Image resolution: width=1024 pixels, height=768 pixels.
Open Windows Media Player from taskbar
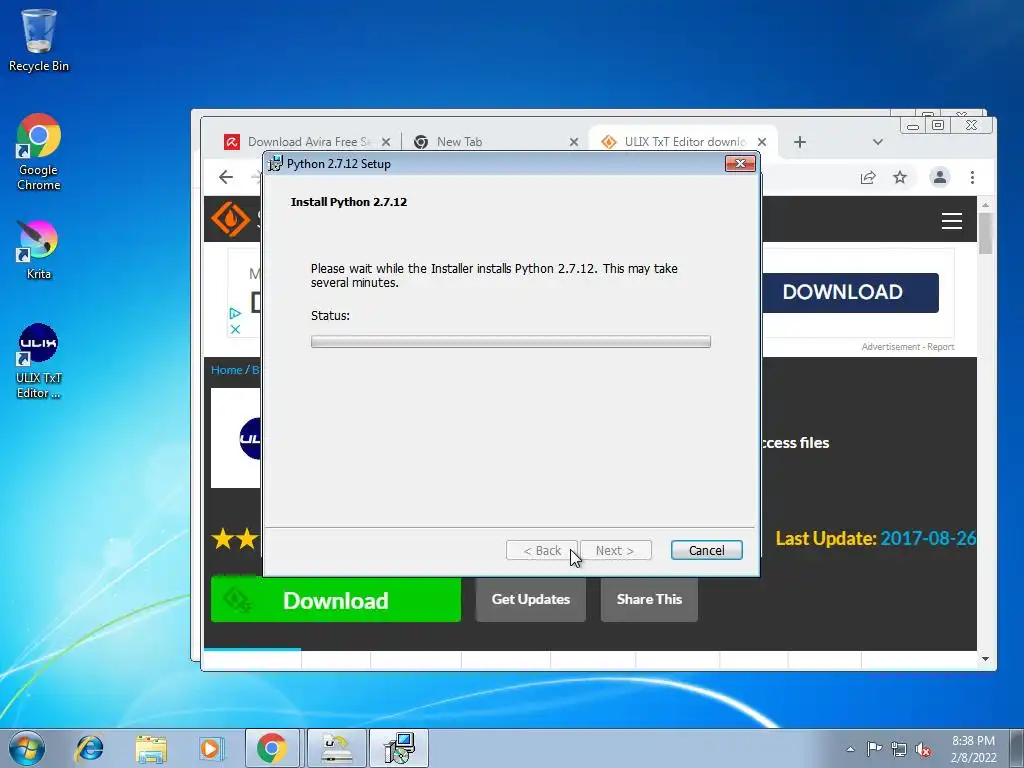tap(210, 748)
